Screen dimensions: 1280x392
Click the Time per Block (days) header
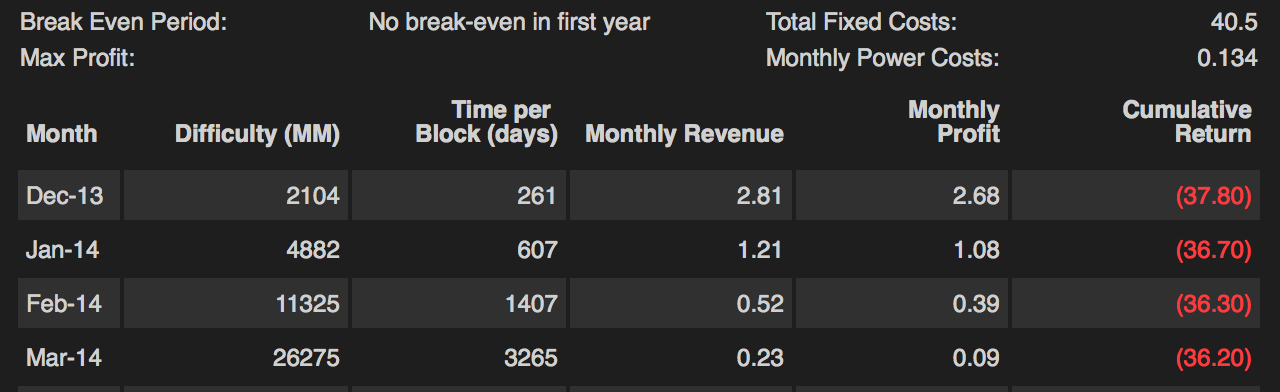pyautogui.click(x=486, y=122)
